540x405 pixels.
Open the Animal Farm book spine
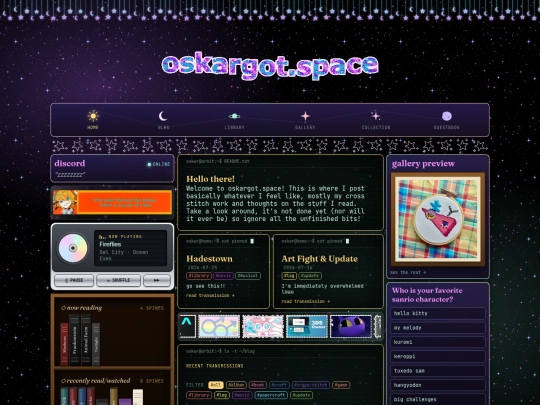pos(86,340)
